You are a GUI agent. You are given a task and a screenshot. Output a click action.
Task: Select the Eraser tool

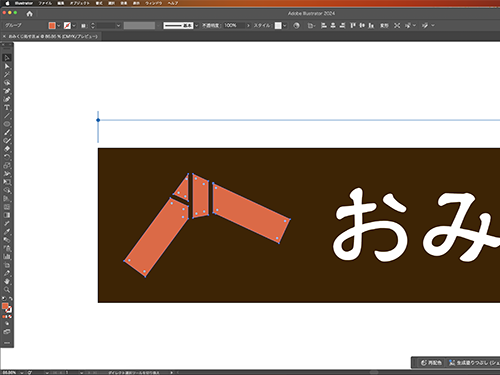[7, 149]
